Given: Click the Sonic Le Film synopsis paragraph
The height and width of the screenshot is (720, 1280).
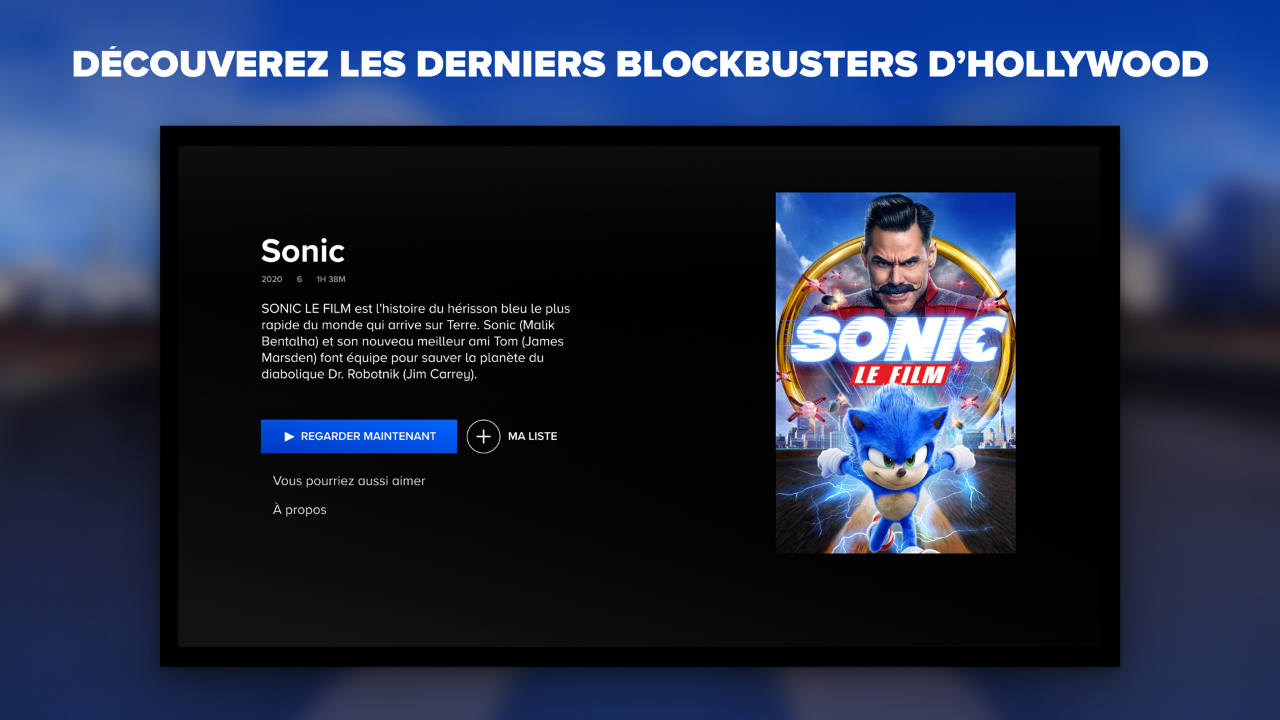Looking at the screenshot, I should click(x=415, y=342).
